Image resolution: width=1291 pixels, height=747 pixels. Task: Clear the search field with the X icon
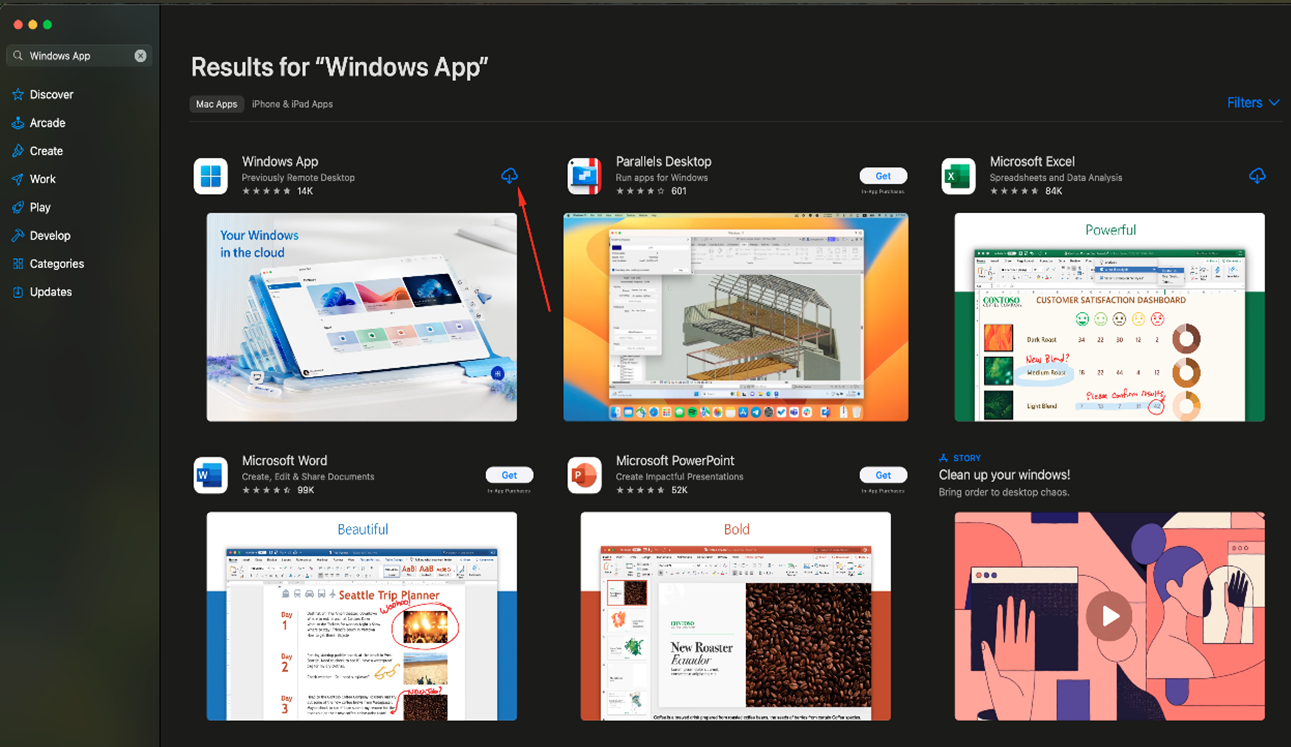(141, 56)
